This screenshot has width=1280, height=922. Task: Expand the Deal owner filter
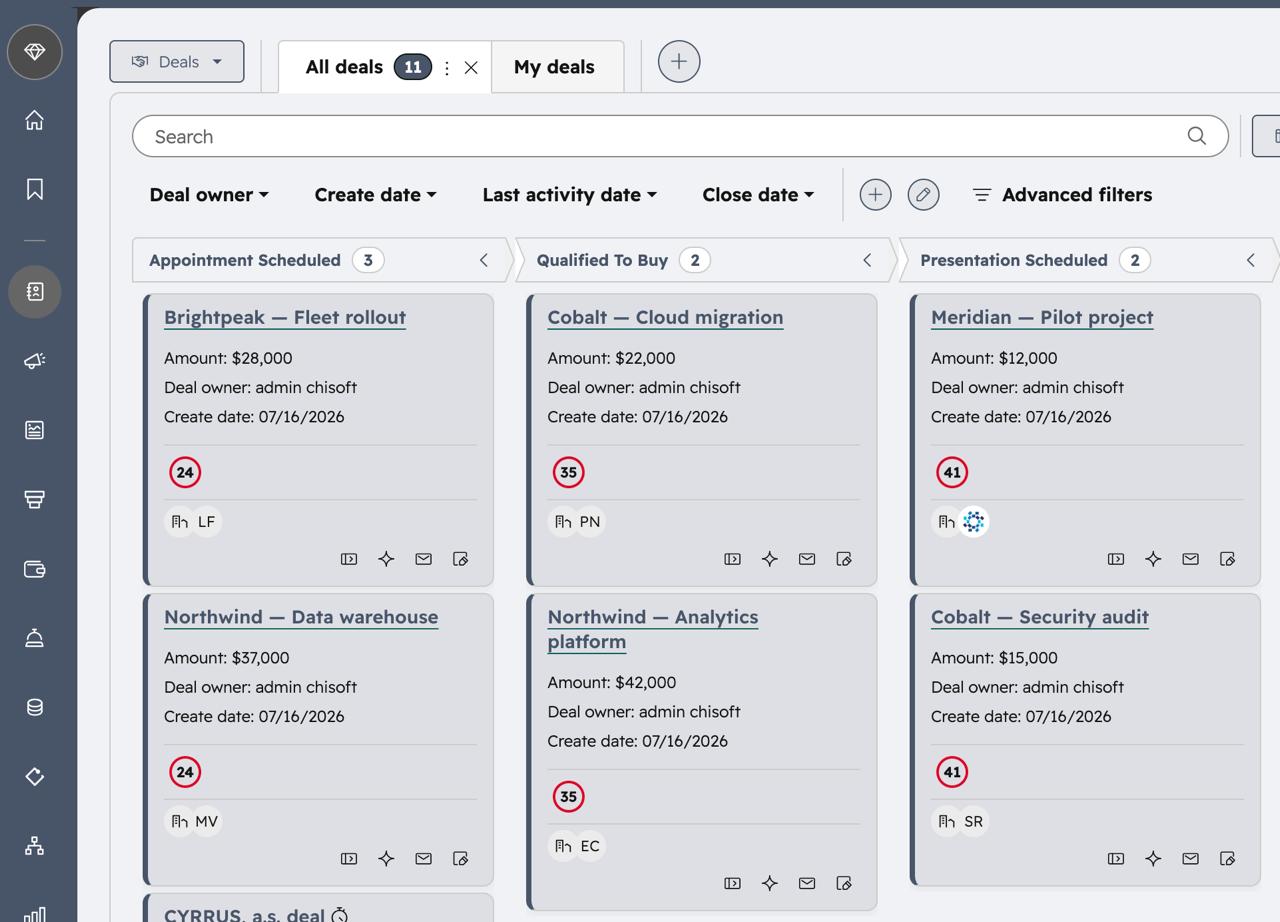click(x=209, y=195)
